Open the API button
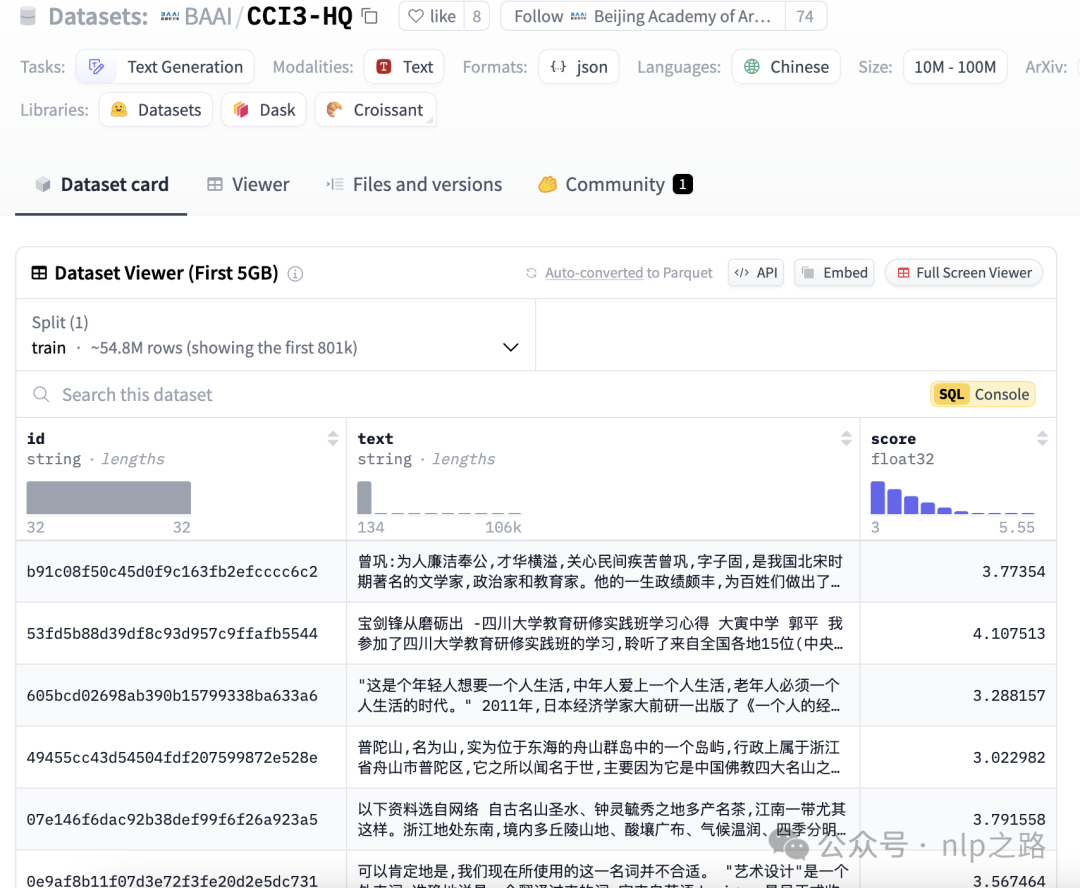Image resolution: width=1080 pixels, height=888 pixels. click(756, 273)
